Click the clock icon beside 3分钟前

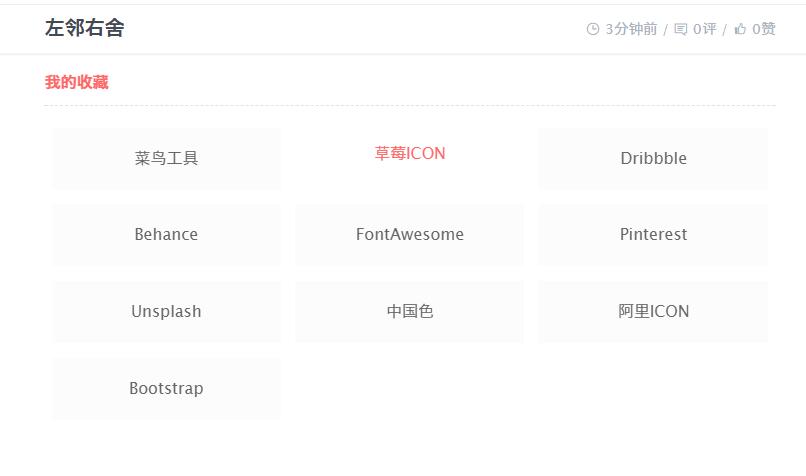tap(593, 29)
